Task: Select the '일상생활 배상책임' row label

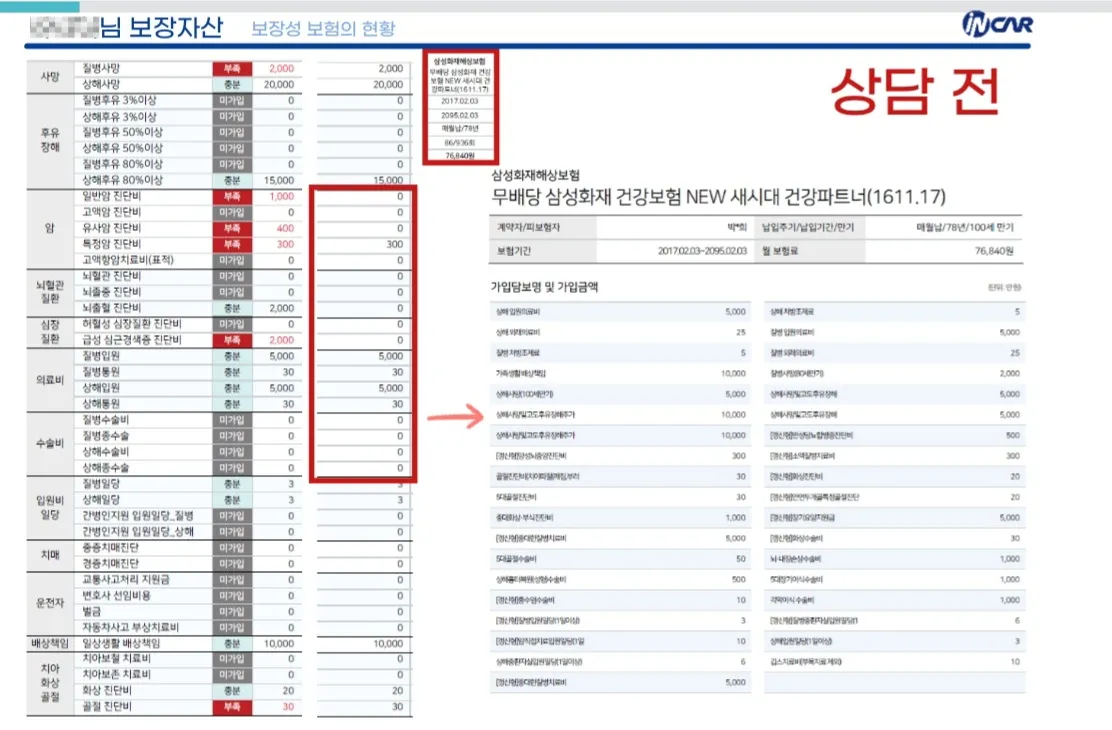Action: click(121, 643)
